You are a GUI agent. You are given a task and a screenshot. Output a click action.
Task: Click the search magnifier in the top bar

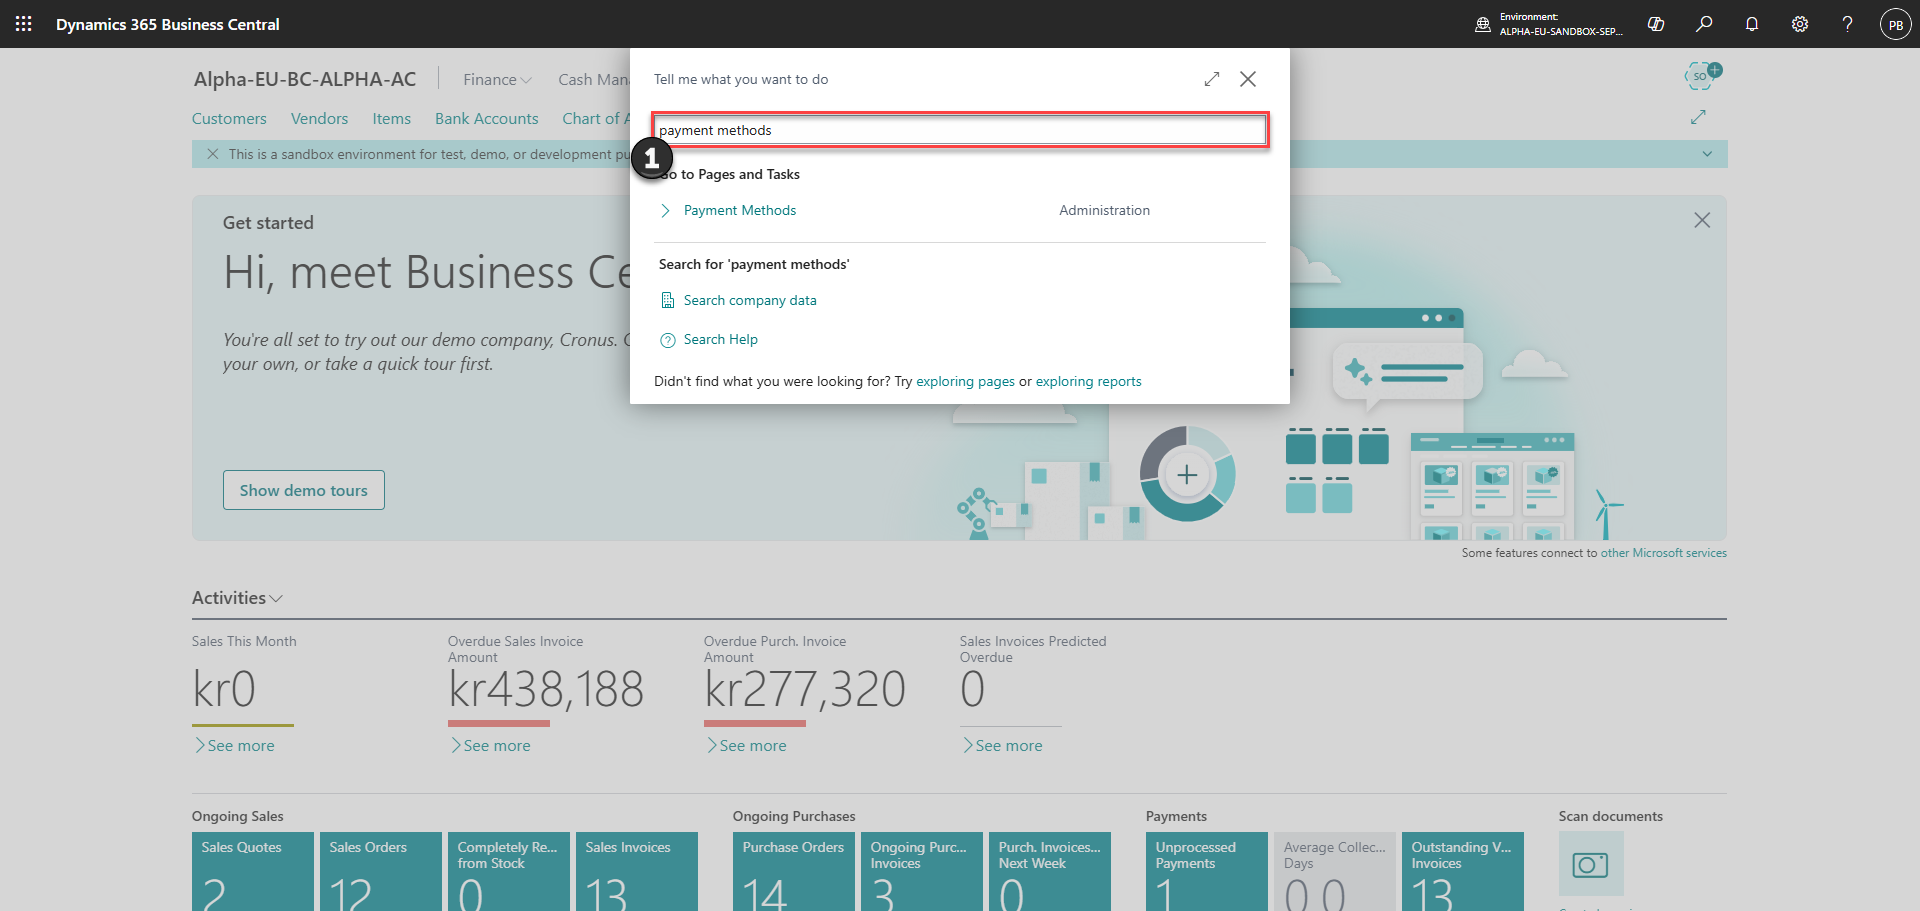click(1704, 24)
